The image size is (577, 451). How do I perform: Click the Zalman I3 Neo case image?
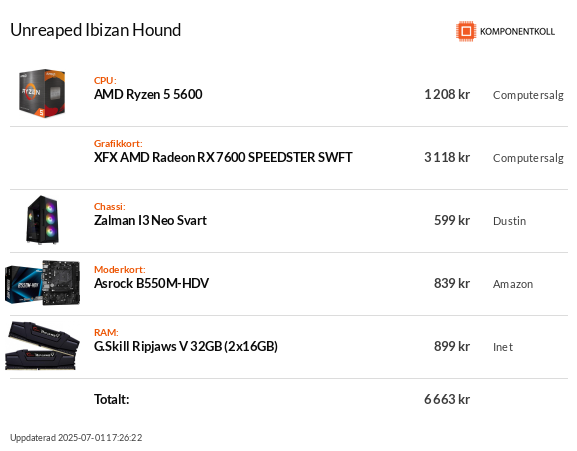coord(42,220)
